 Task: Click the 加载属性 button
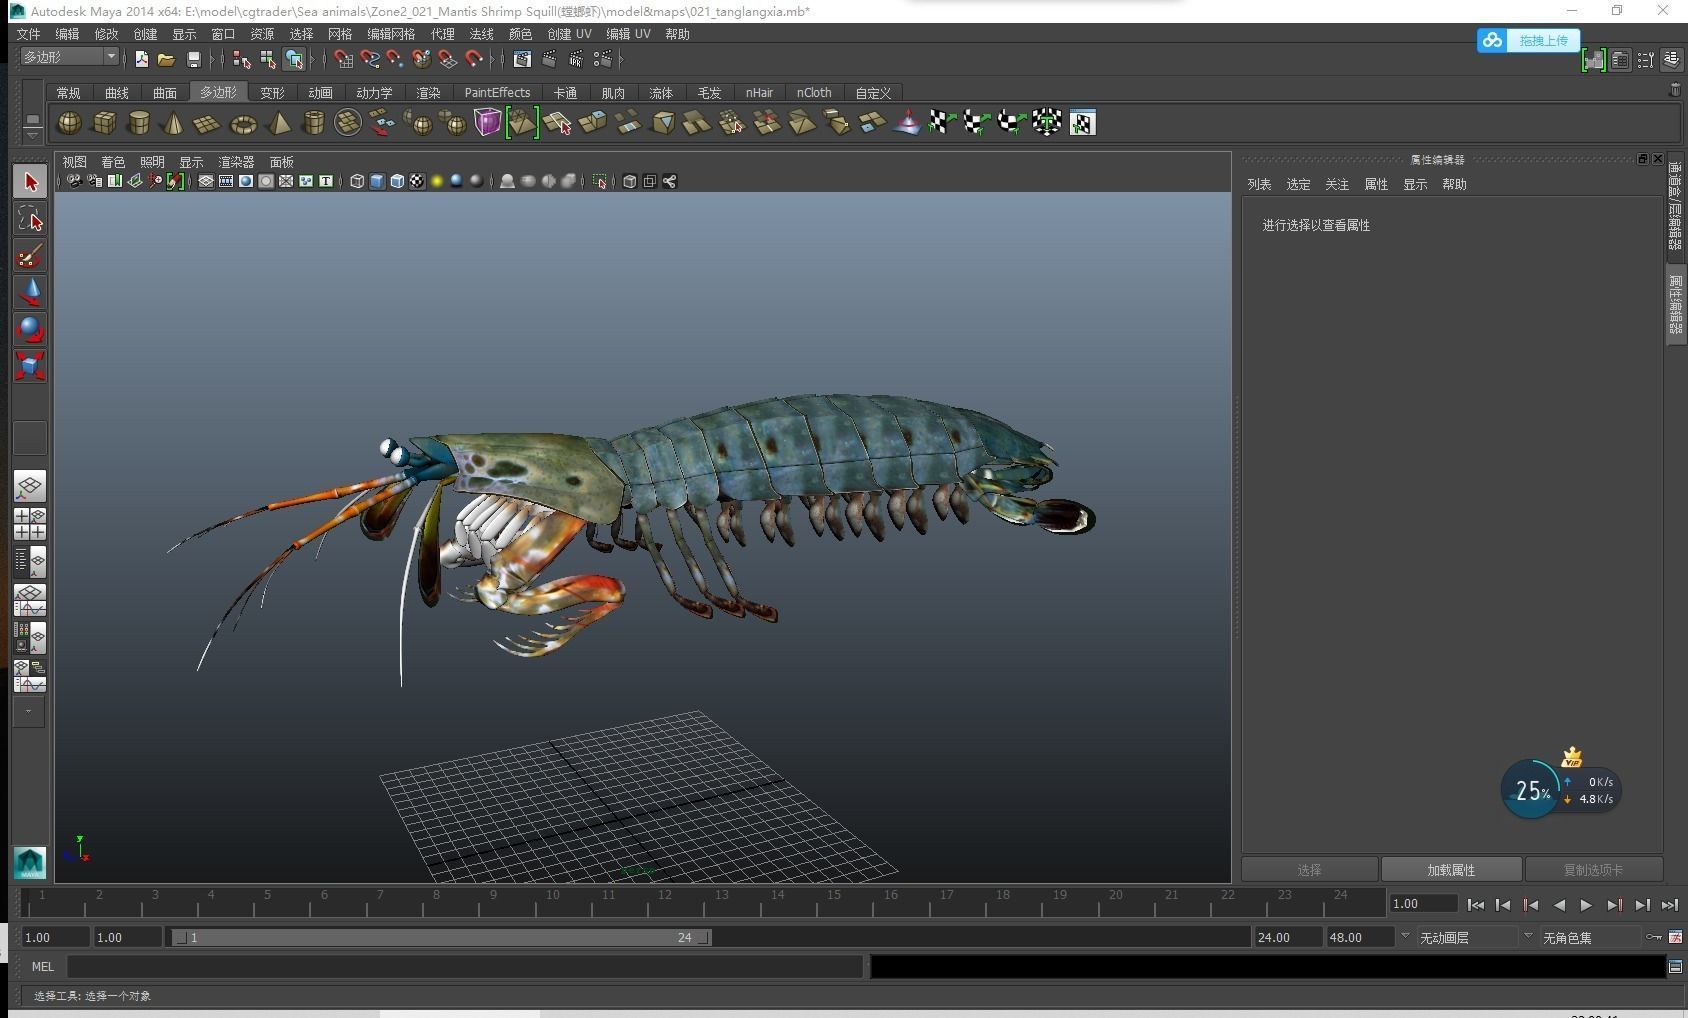[x=1451, y=870]
